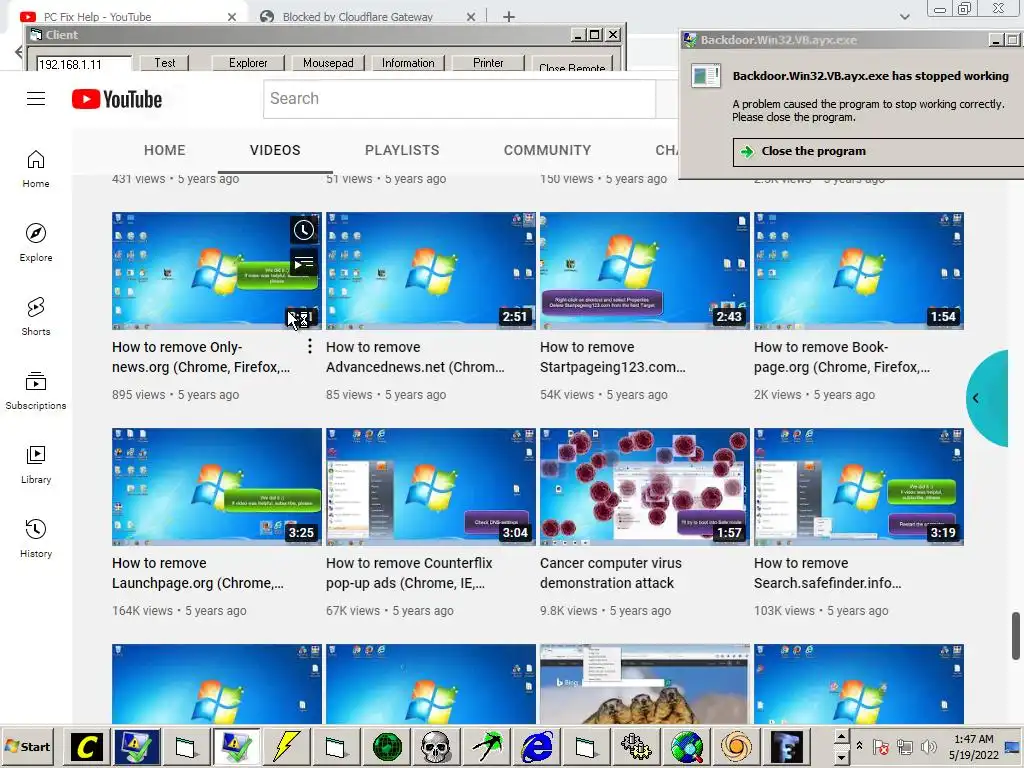
Task: Open Explore in the YouTube sidebar
Action: pos(36,242)
